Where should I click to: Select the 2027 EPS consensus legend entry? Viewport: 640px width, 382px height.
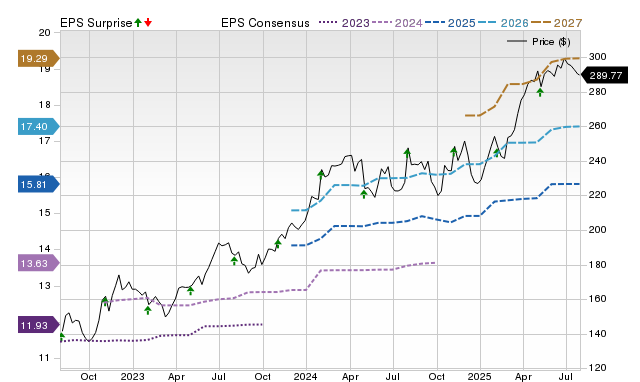(556, 23)
